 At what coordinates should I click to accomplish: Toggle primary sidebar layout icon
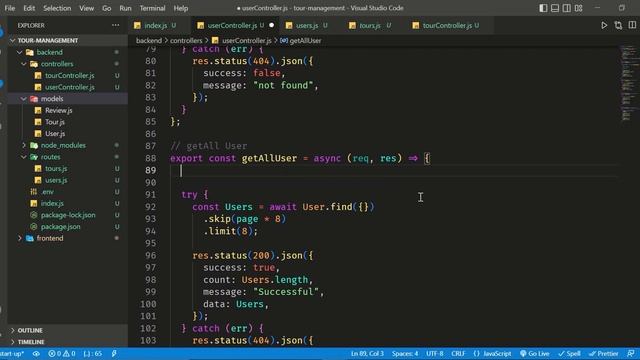[543, 8]
